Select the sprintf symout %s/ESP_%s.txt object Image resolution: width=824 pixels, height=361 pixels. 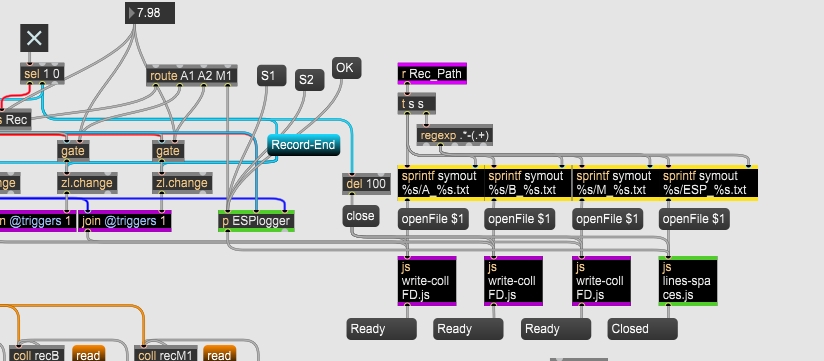(708, 183)
